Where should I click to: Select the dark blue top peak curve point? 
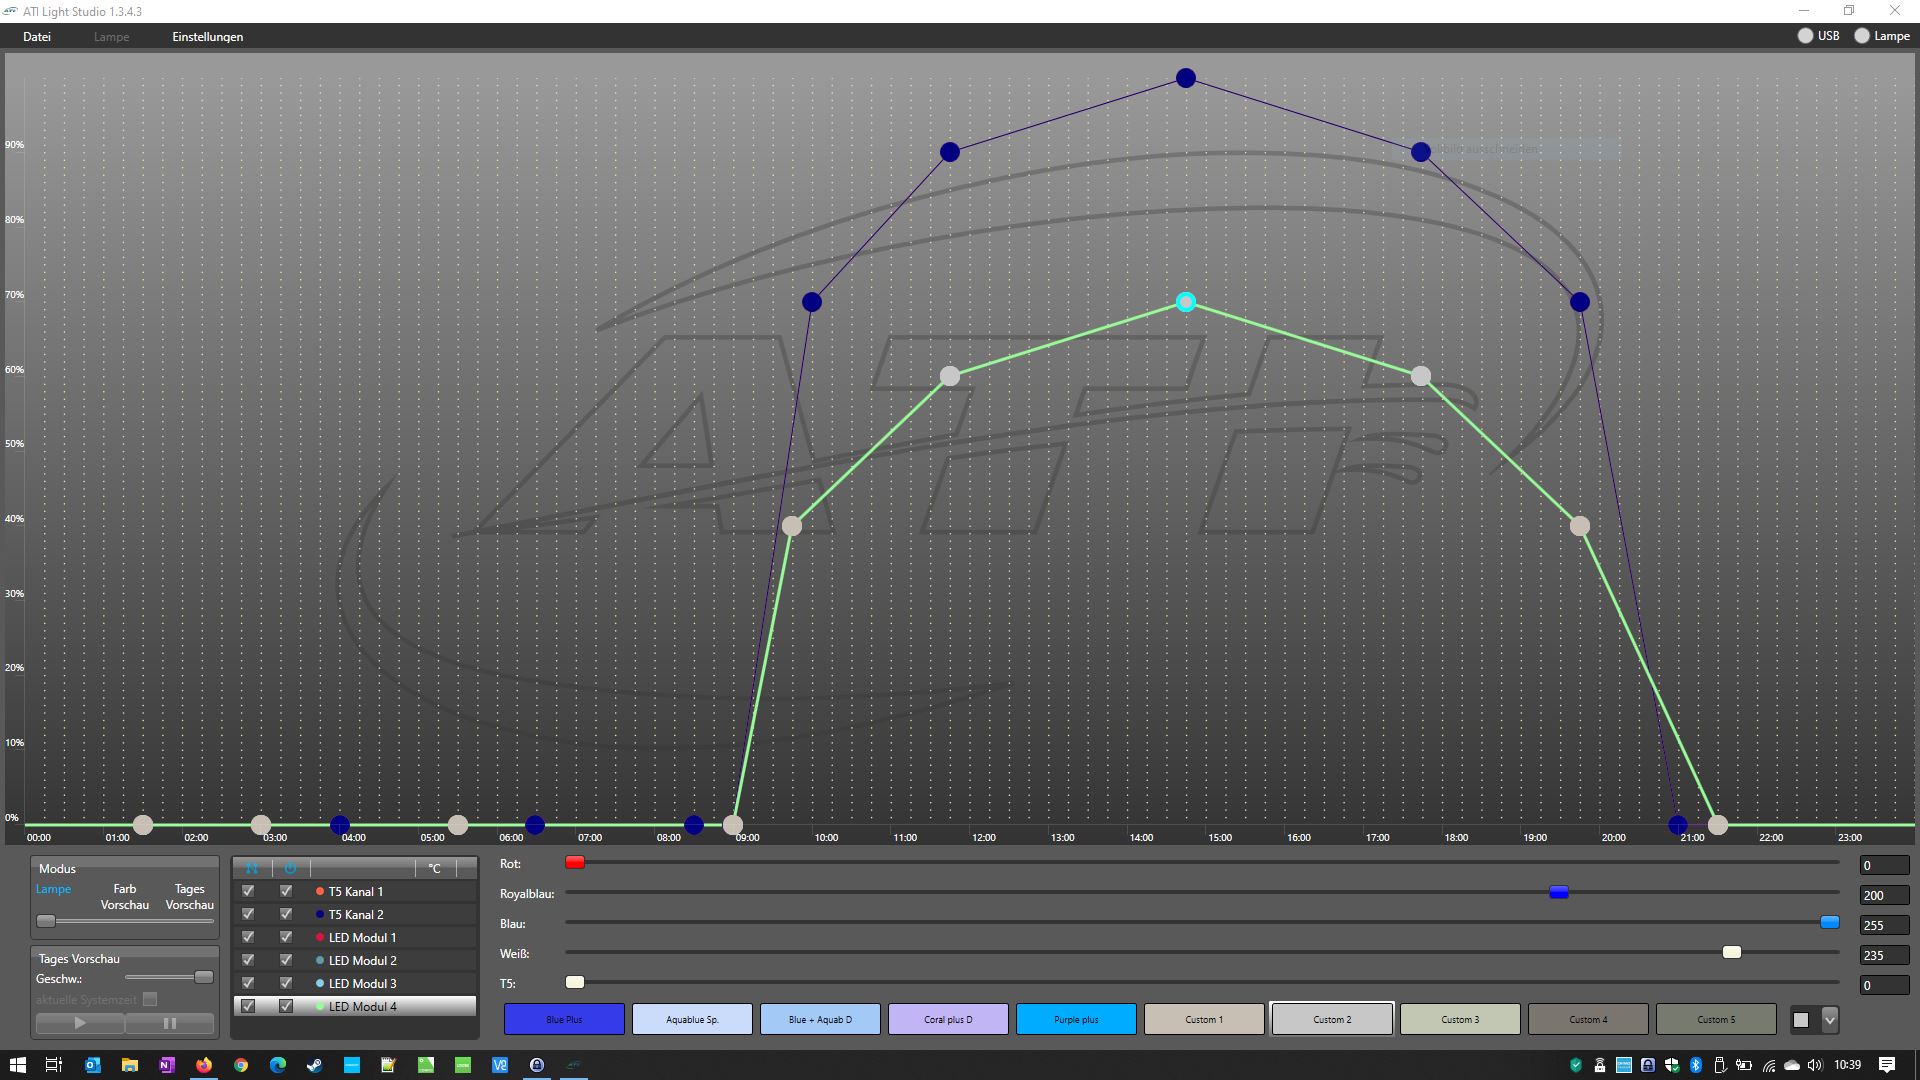coord(1185,78)
